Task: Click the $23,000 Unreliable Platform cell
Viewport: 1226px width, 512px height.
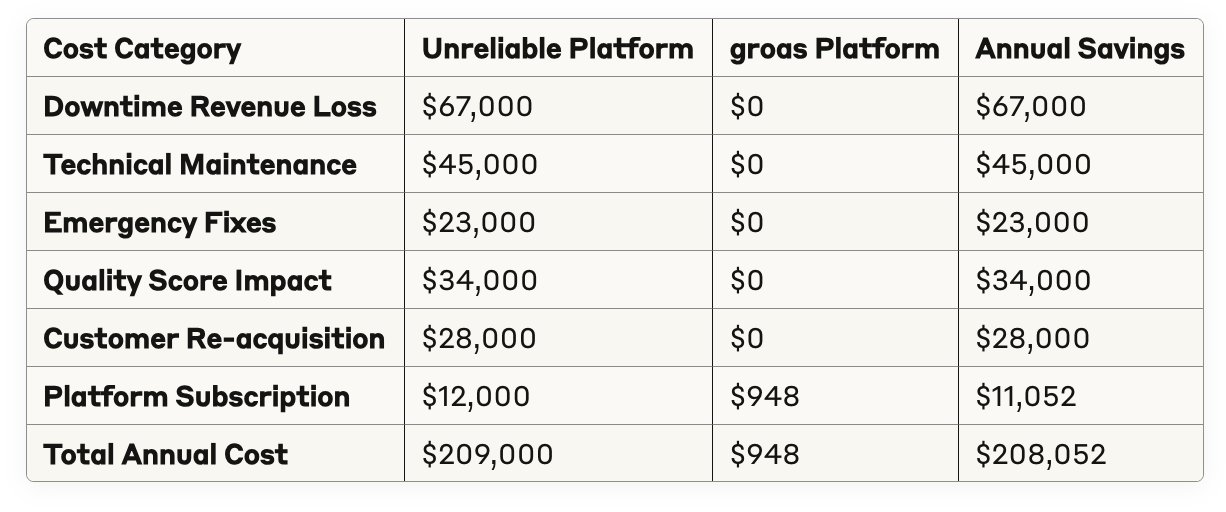Action: pyautogui.click(x=479, y=223)
